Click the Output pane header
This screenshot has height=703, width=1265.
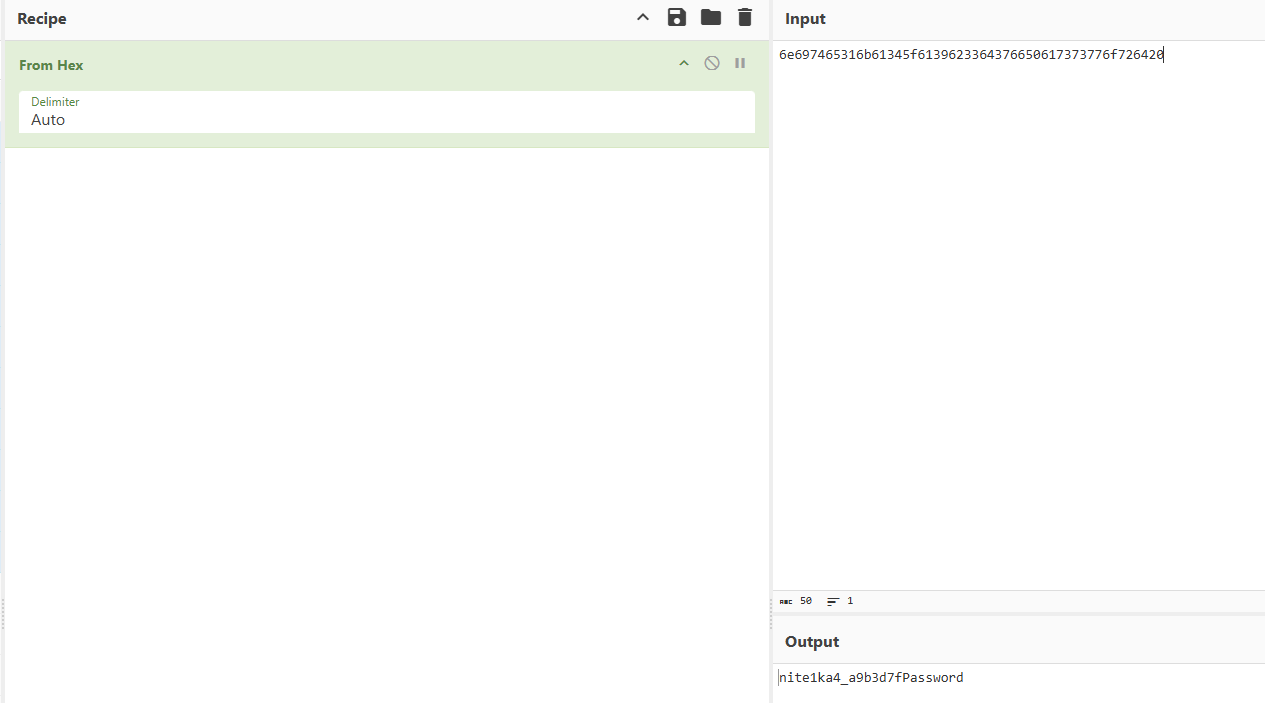click(812, 642)
